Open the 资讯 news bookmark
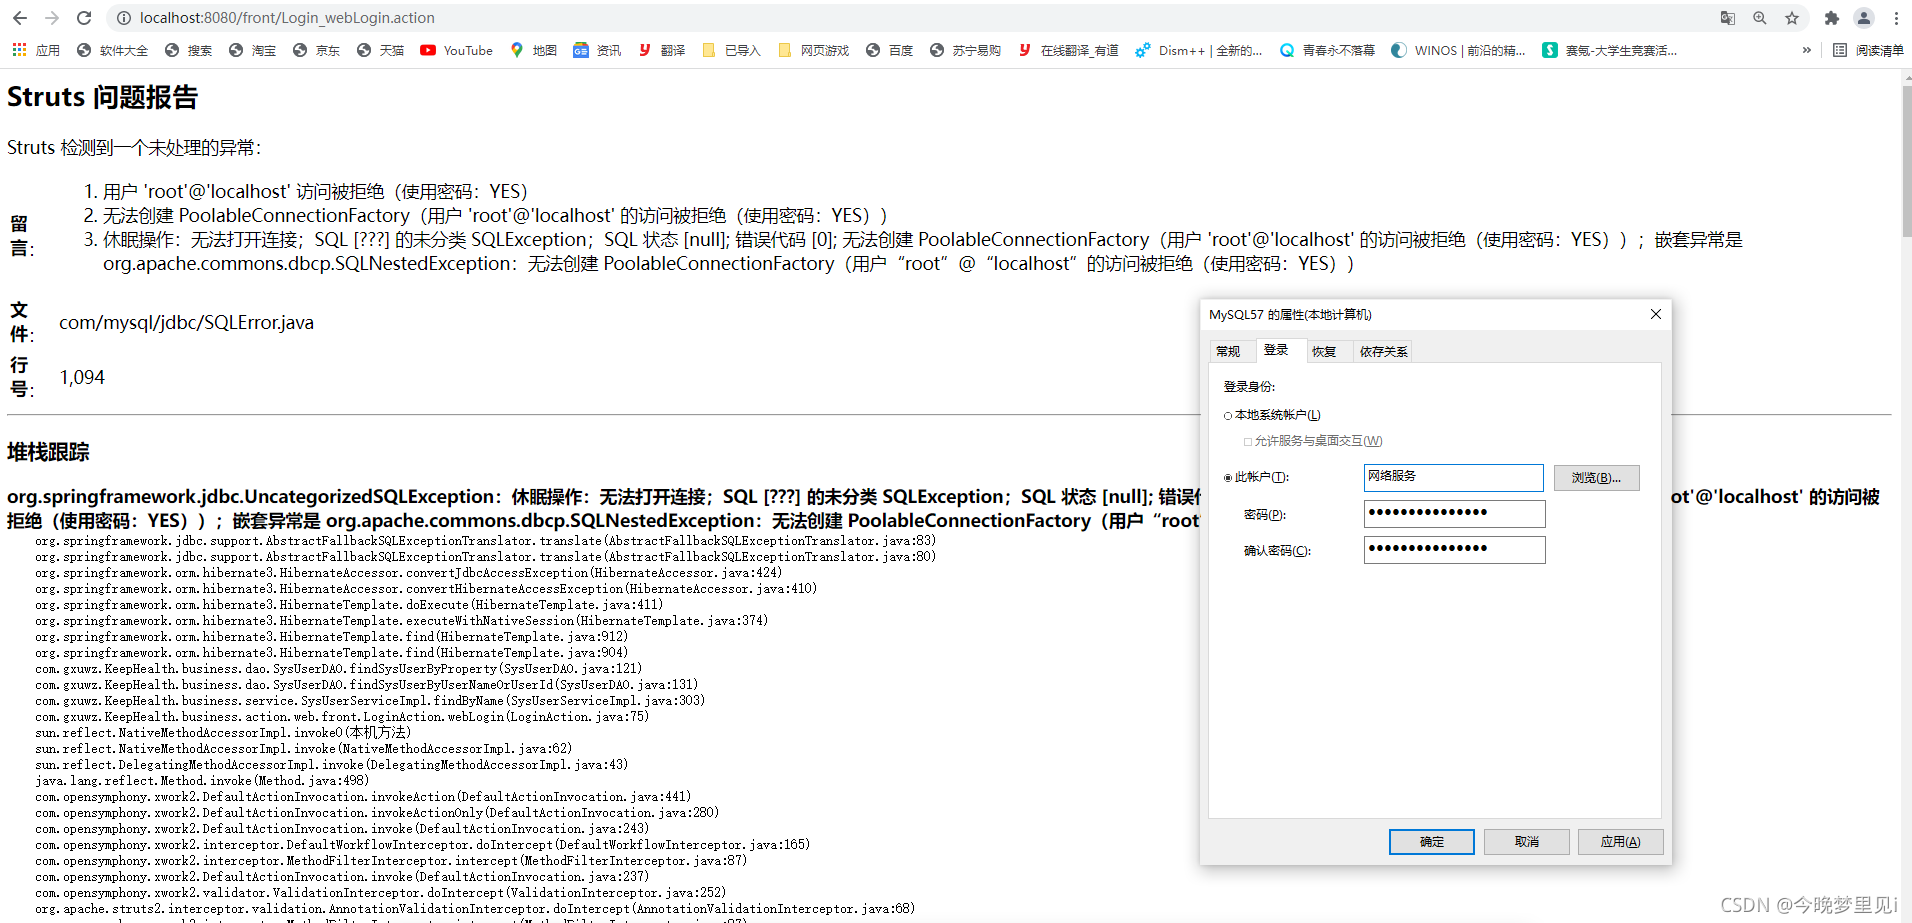The image size is (1912, 923). click(597, 50)
